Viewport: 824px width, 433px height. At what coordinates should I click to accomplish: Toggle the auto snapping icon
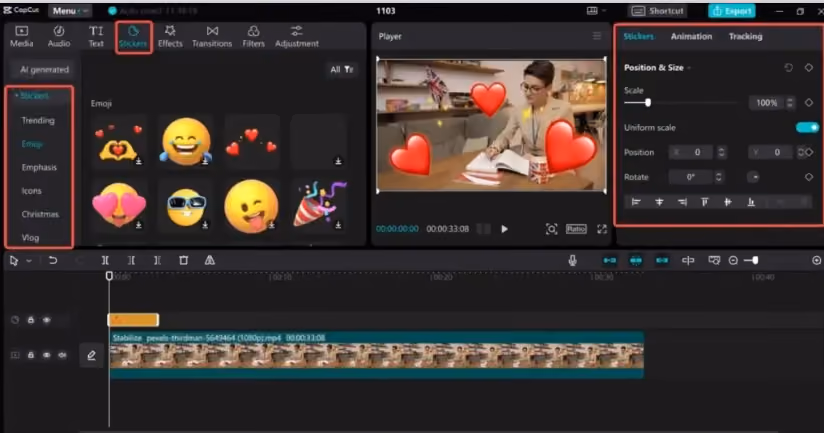click(636, 260)
